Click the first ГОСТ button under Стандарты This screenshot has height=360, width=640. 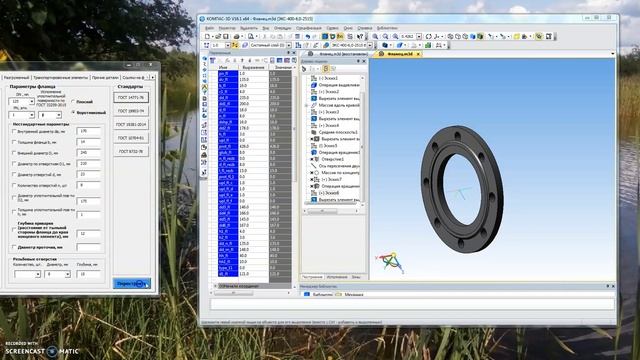(x=131, y=97)
